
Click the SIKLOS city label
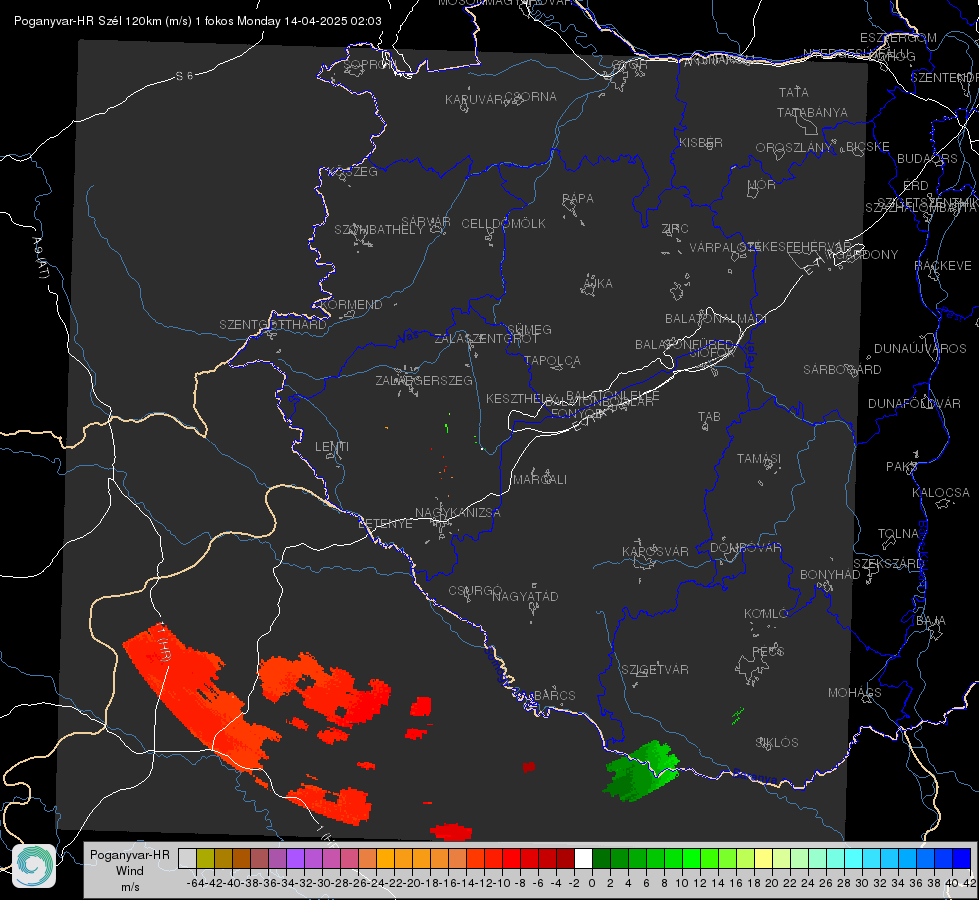pyautogui.click(x=777, y=743)
